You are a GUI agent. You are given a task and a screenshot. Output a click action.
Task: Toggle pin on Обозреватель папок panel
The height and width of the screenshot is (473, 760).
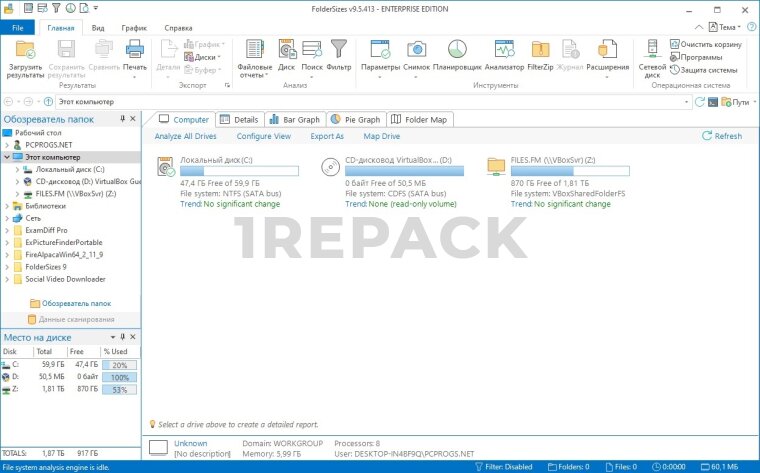click(123, 119)
